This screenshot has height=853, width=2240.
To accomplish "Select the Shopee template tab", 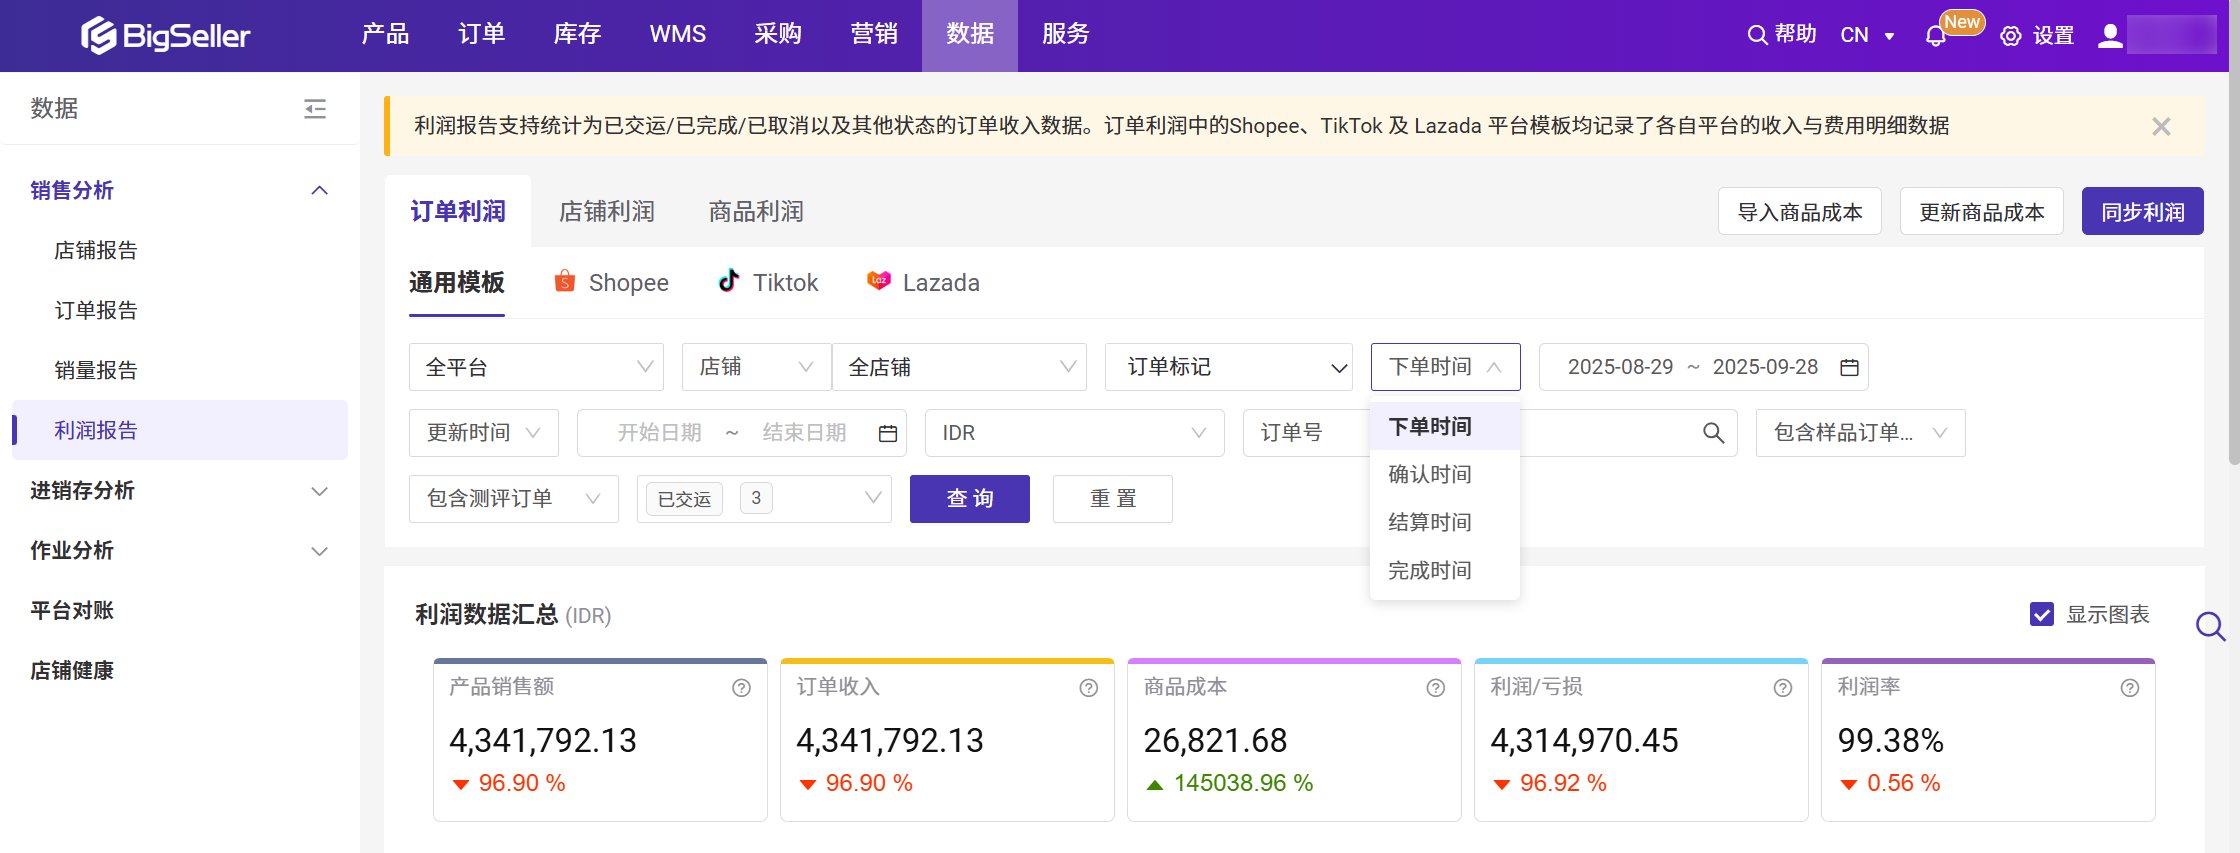I will 611,283.
